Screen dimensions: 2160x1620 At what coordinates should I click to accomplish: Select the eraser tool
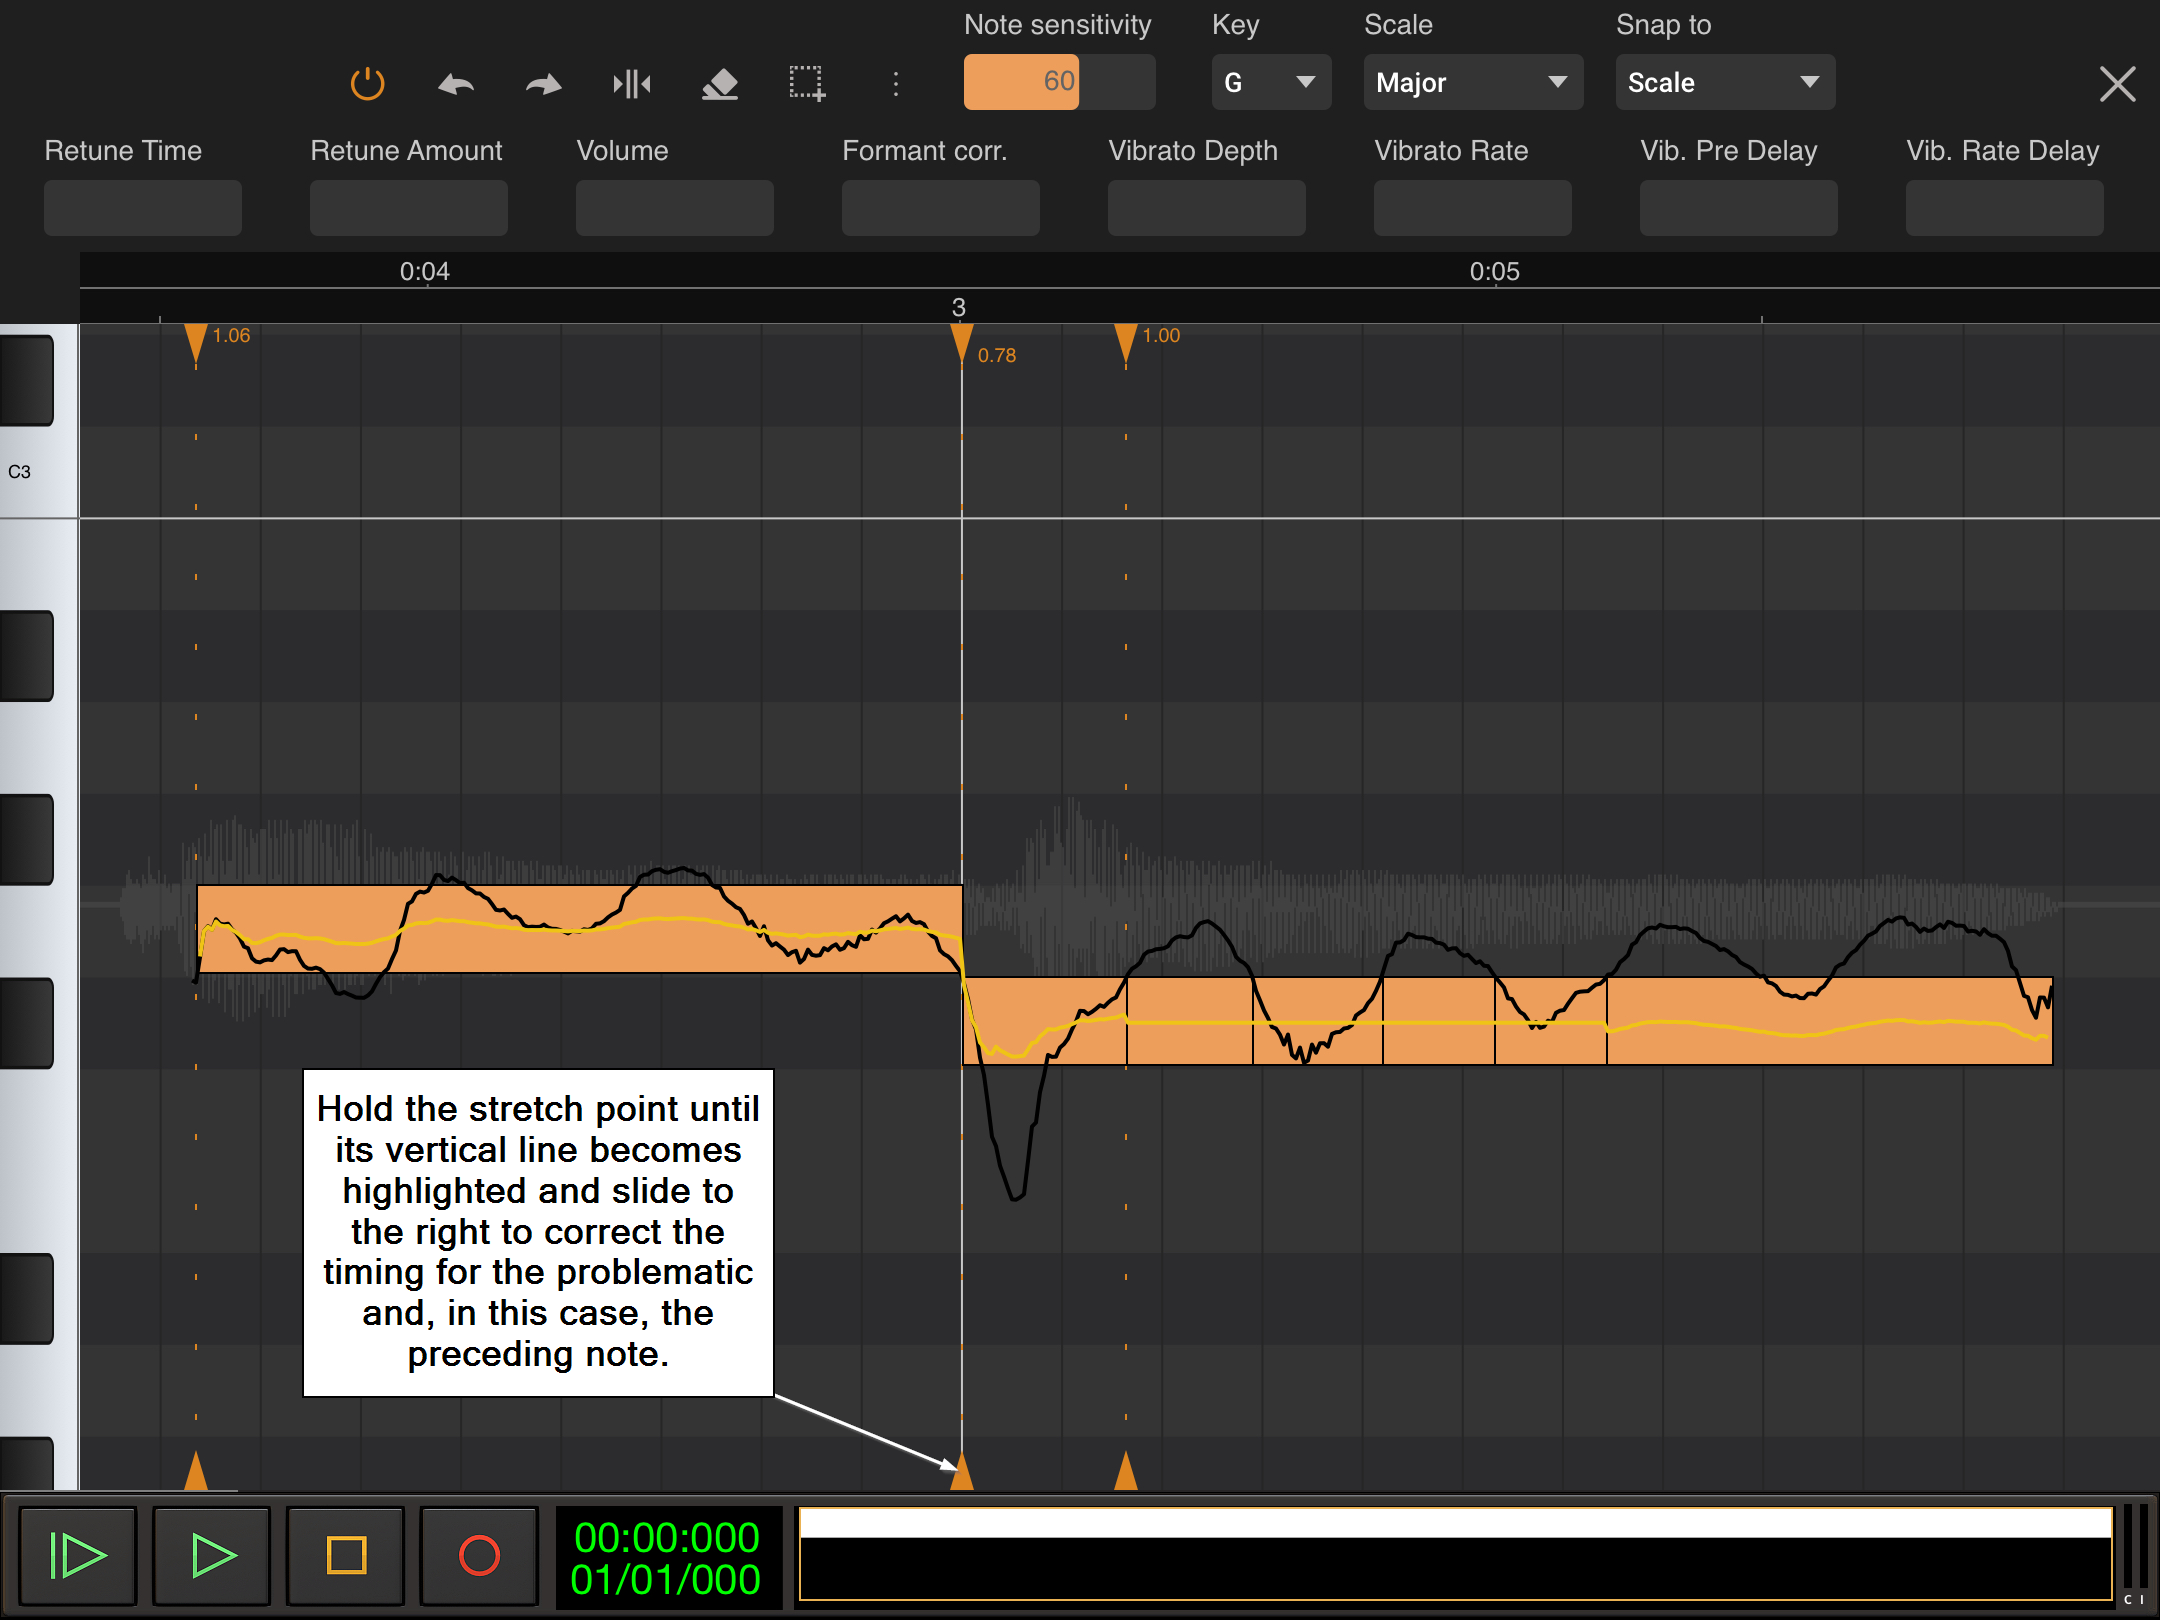coord(720,84)
